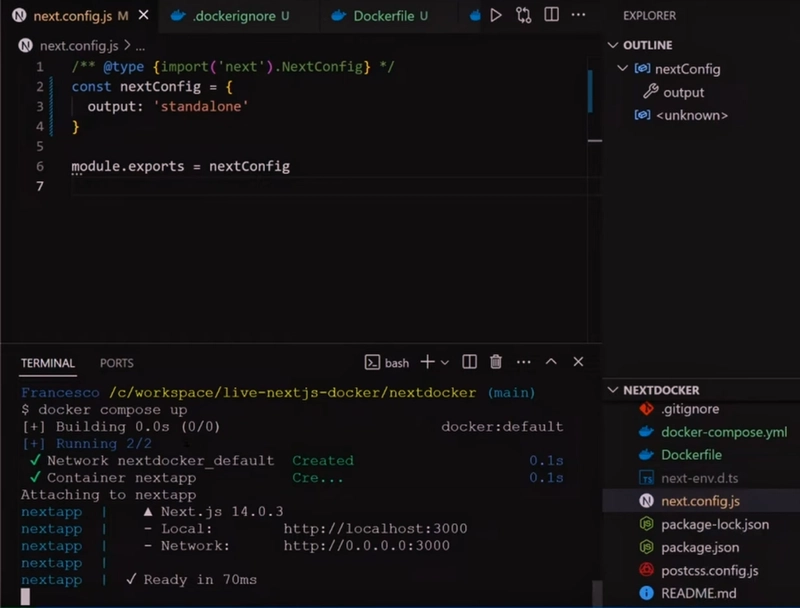
Task: Create a new terminal with plus icon
Action: point(427,362)
